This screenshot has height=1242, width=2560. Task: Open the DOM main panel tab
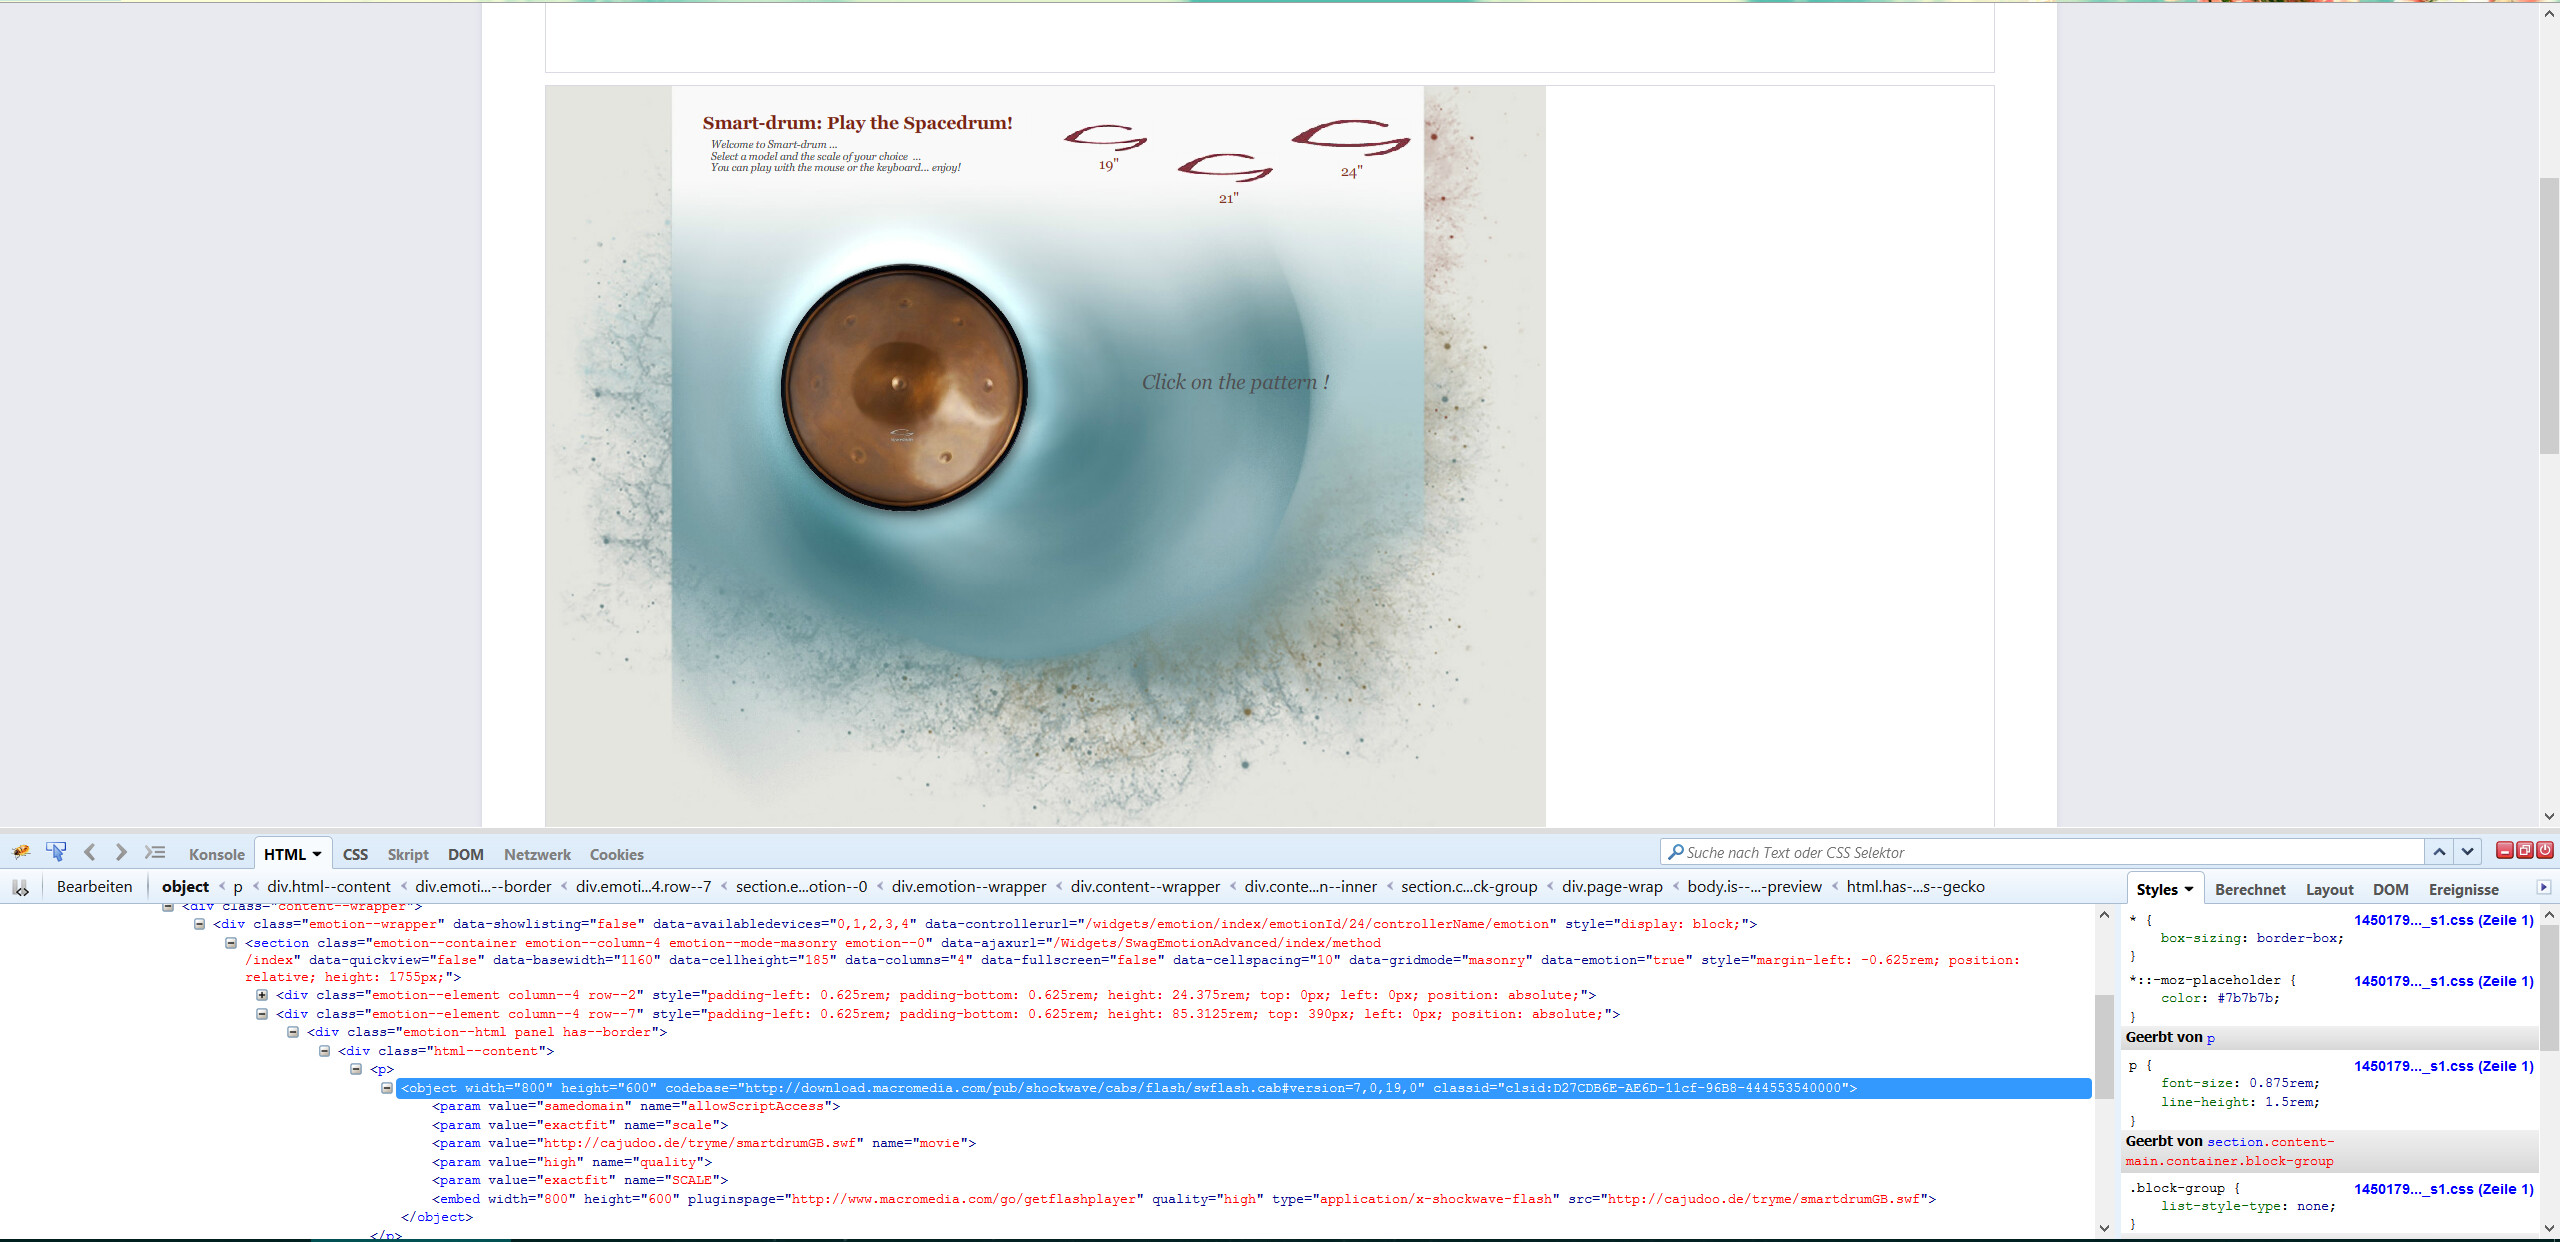click(466, 855)
